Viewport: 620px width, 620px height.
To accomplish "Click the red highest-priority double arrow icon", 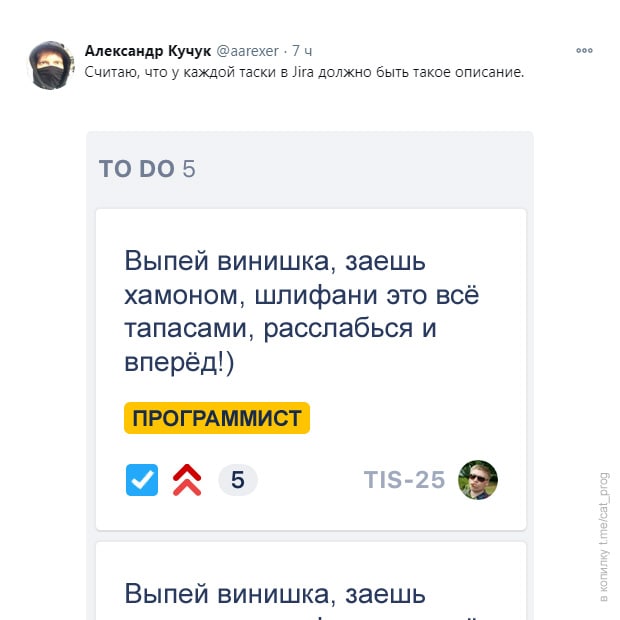I will (187, 480).
